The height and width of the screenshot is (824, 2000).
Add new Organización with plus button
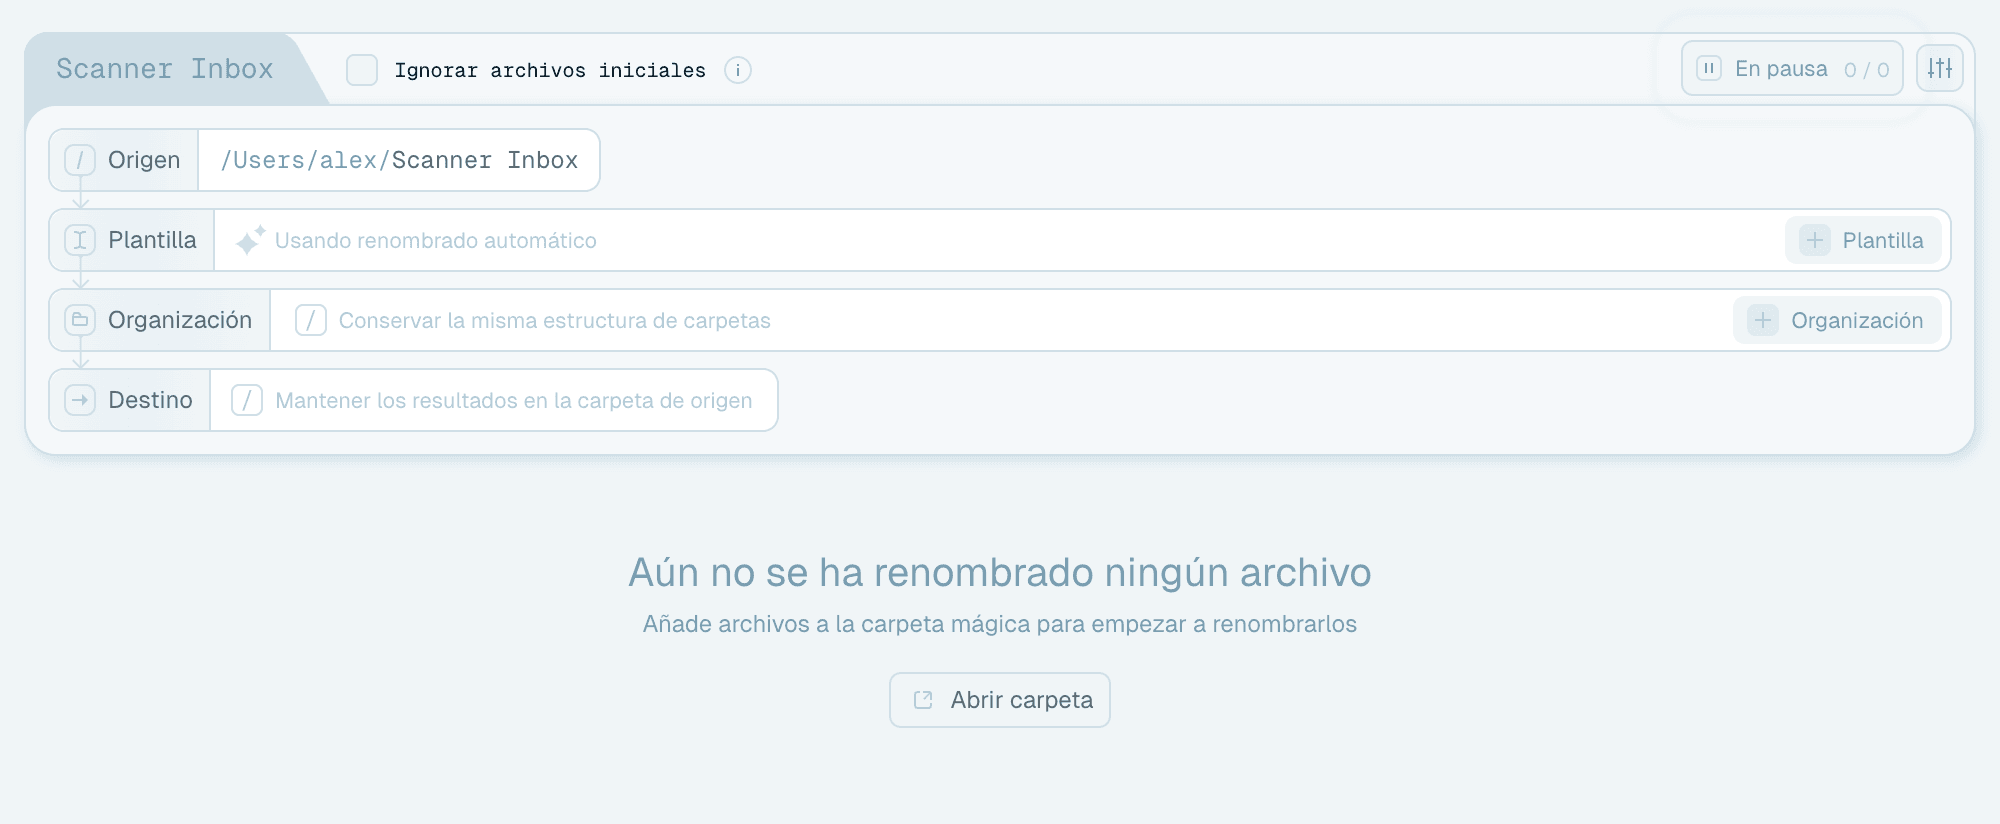tap(1837, 320)
